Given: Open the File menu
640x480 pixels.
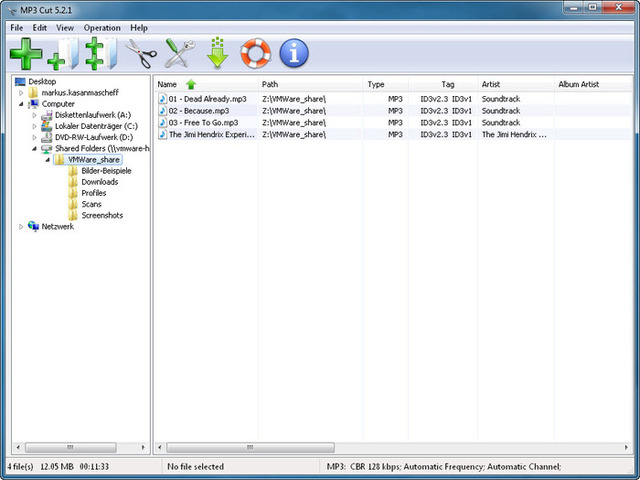Looking at the screenshot, I should (x=17, y=28).
